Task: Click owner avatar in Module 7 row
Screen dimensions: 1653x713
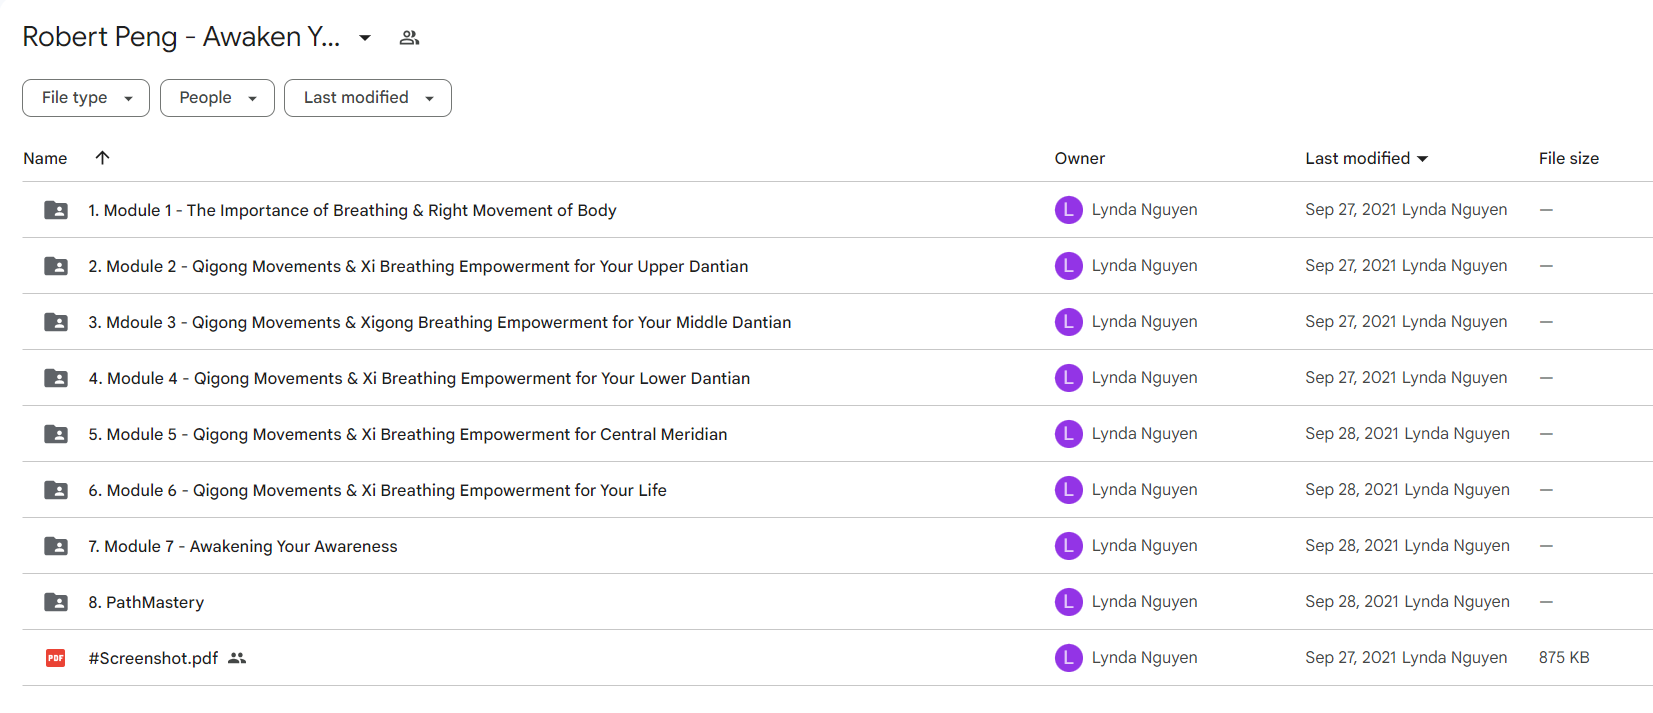Action: pyautogui.click(x=1069, y=546)
